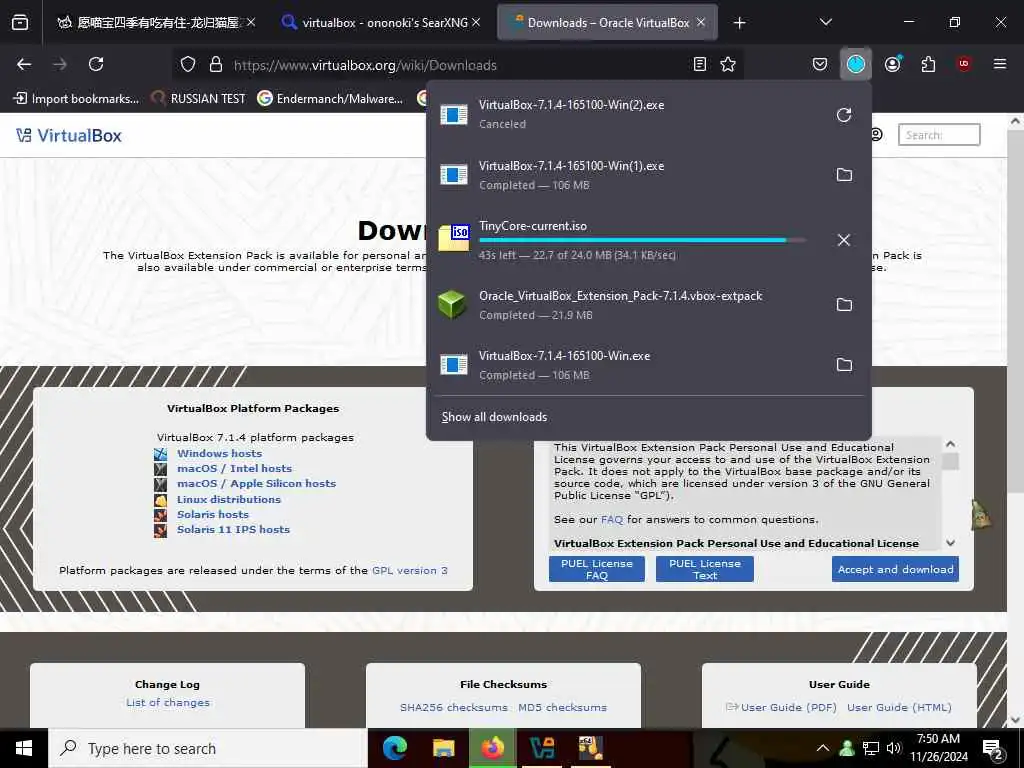
Task: Go back to the previous page
Action: click(24, 64)
